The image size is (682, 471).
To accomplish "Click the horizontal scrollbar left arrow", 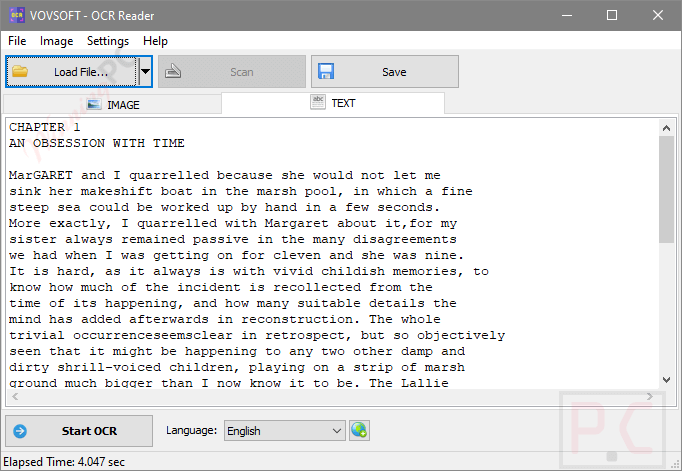I will (x=15, y=396).
